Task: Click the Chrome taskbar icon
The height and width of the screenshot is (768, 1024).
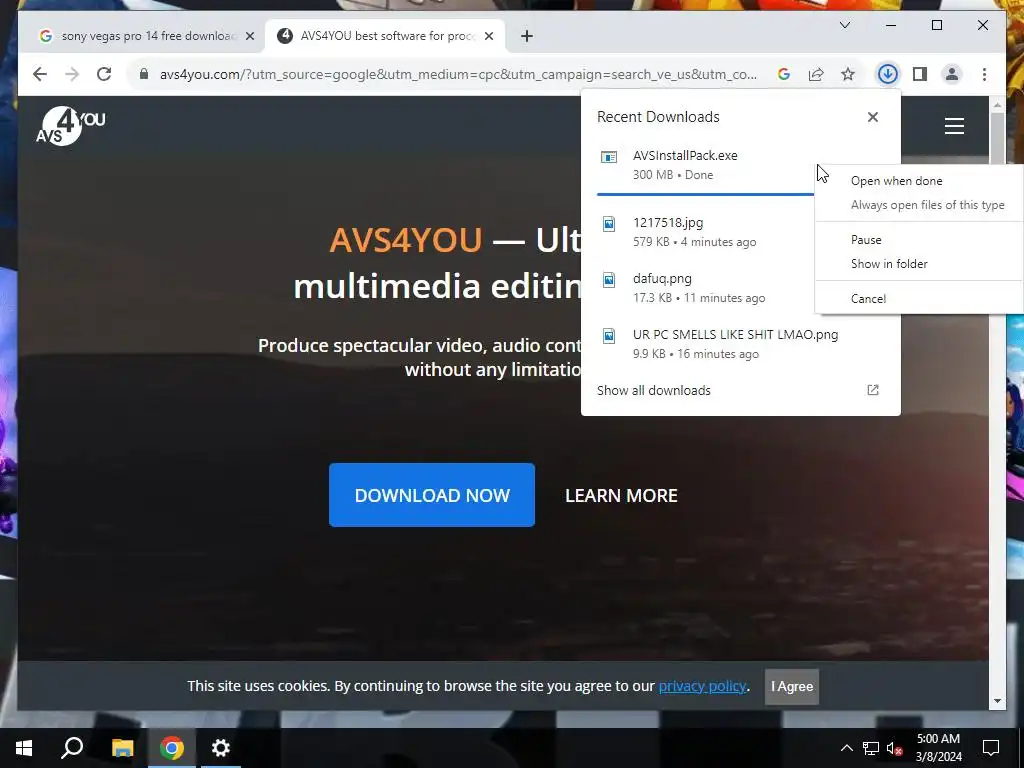Action: [172, 748]
